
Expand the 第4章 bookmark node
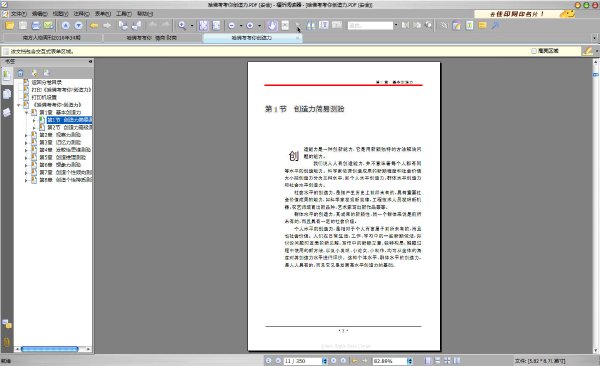(26, 150)
